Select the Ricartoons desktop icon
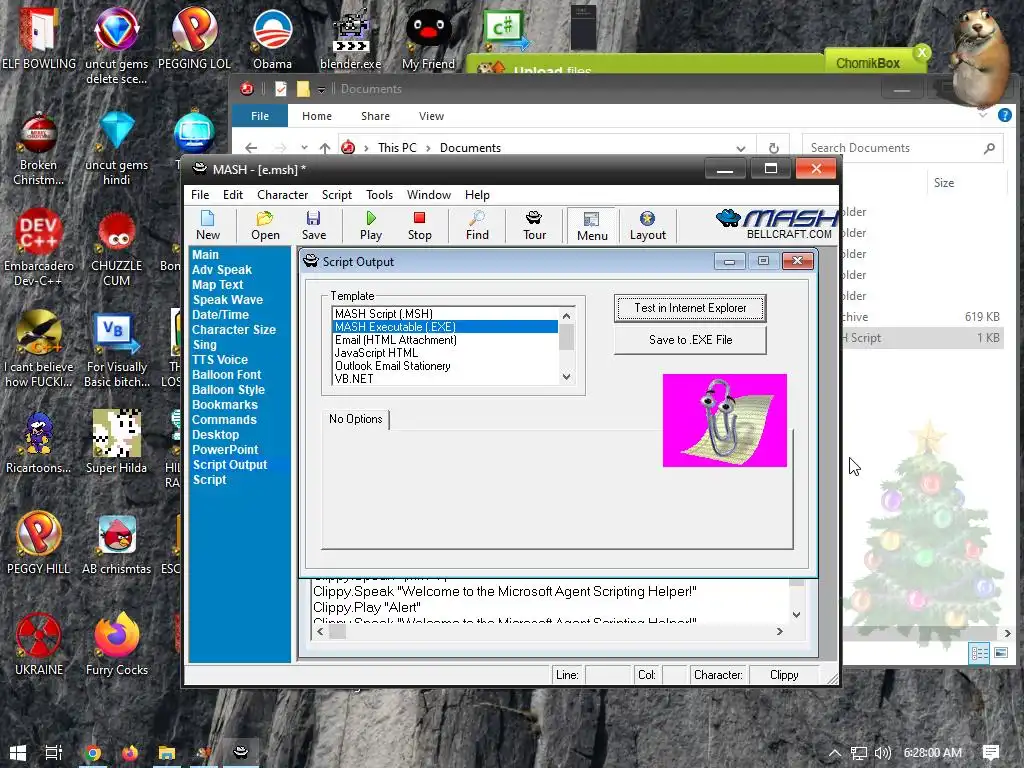 click(x=39, y=441)
